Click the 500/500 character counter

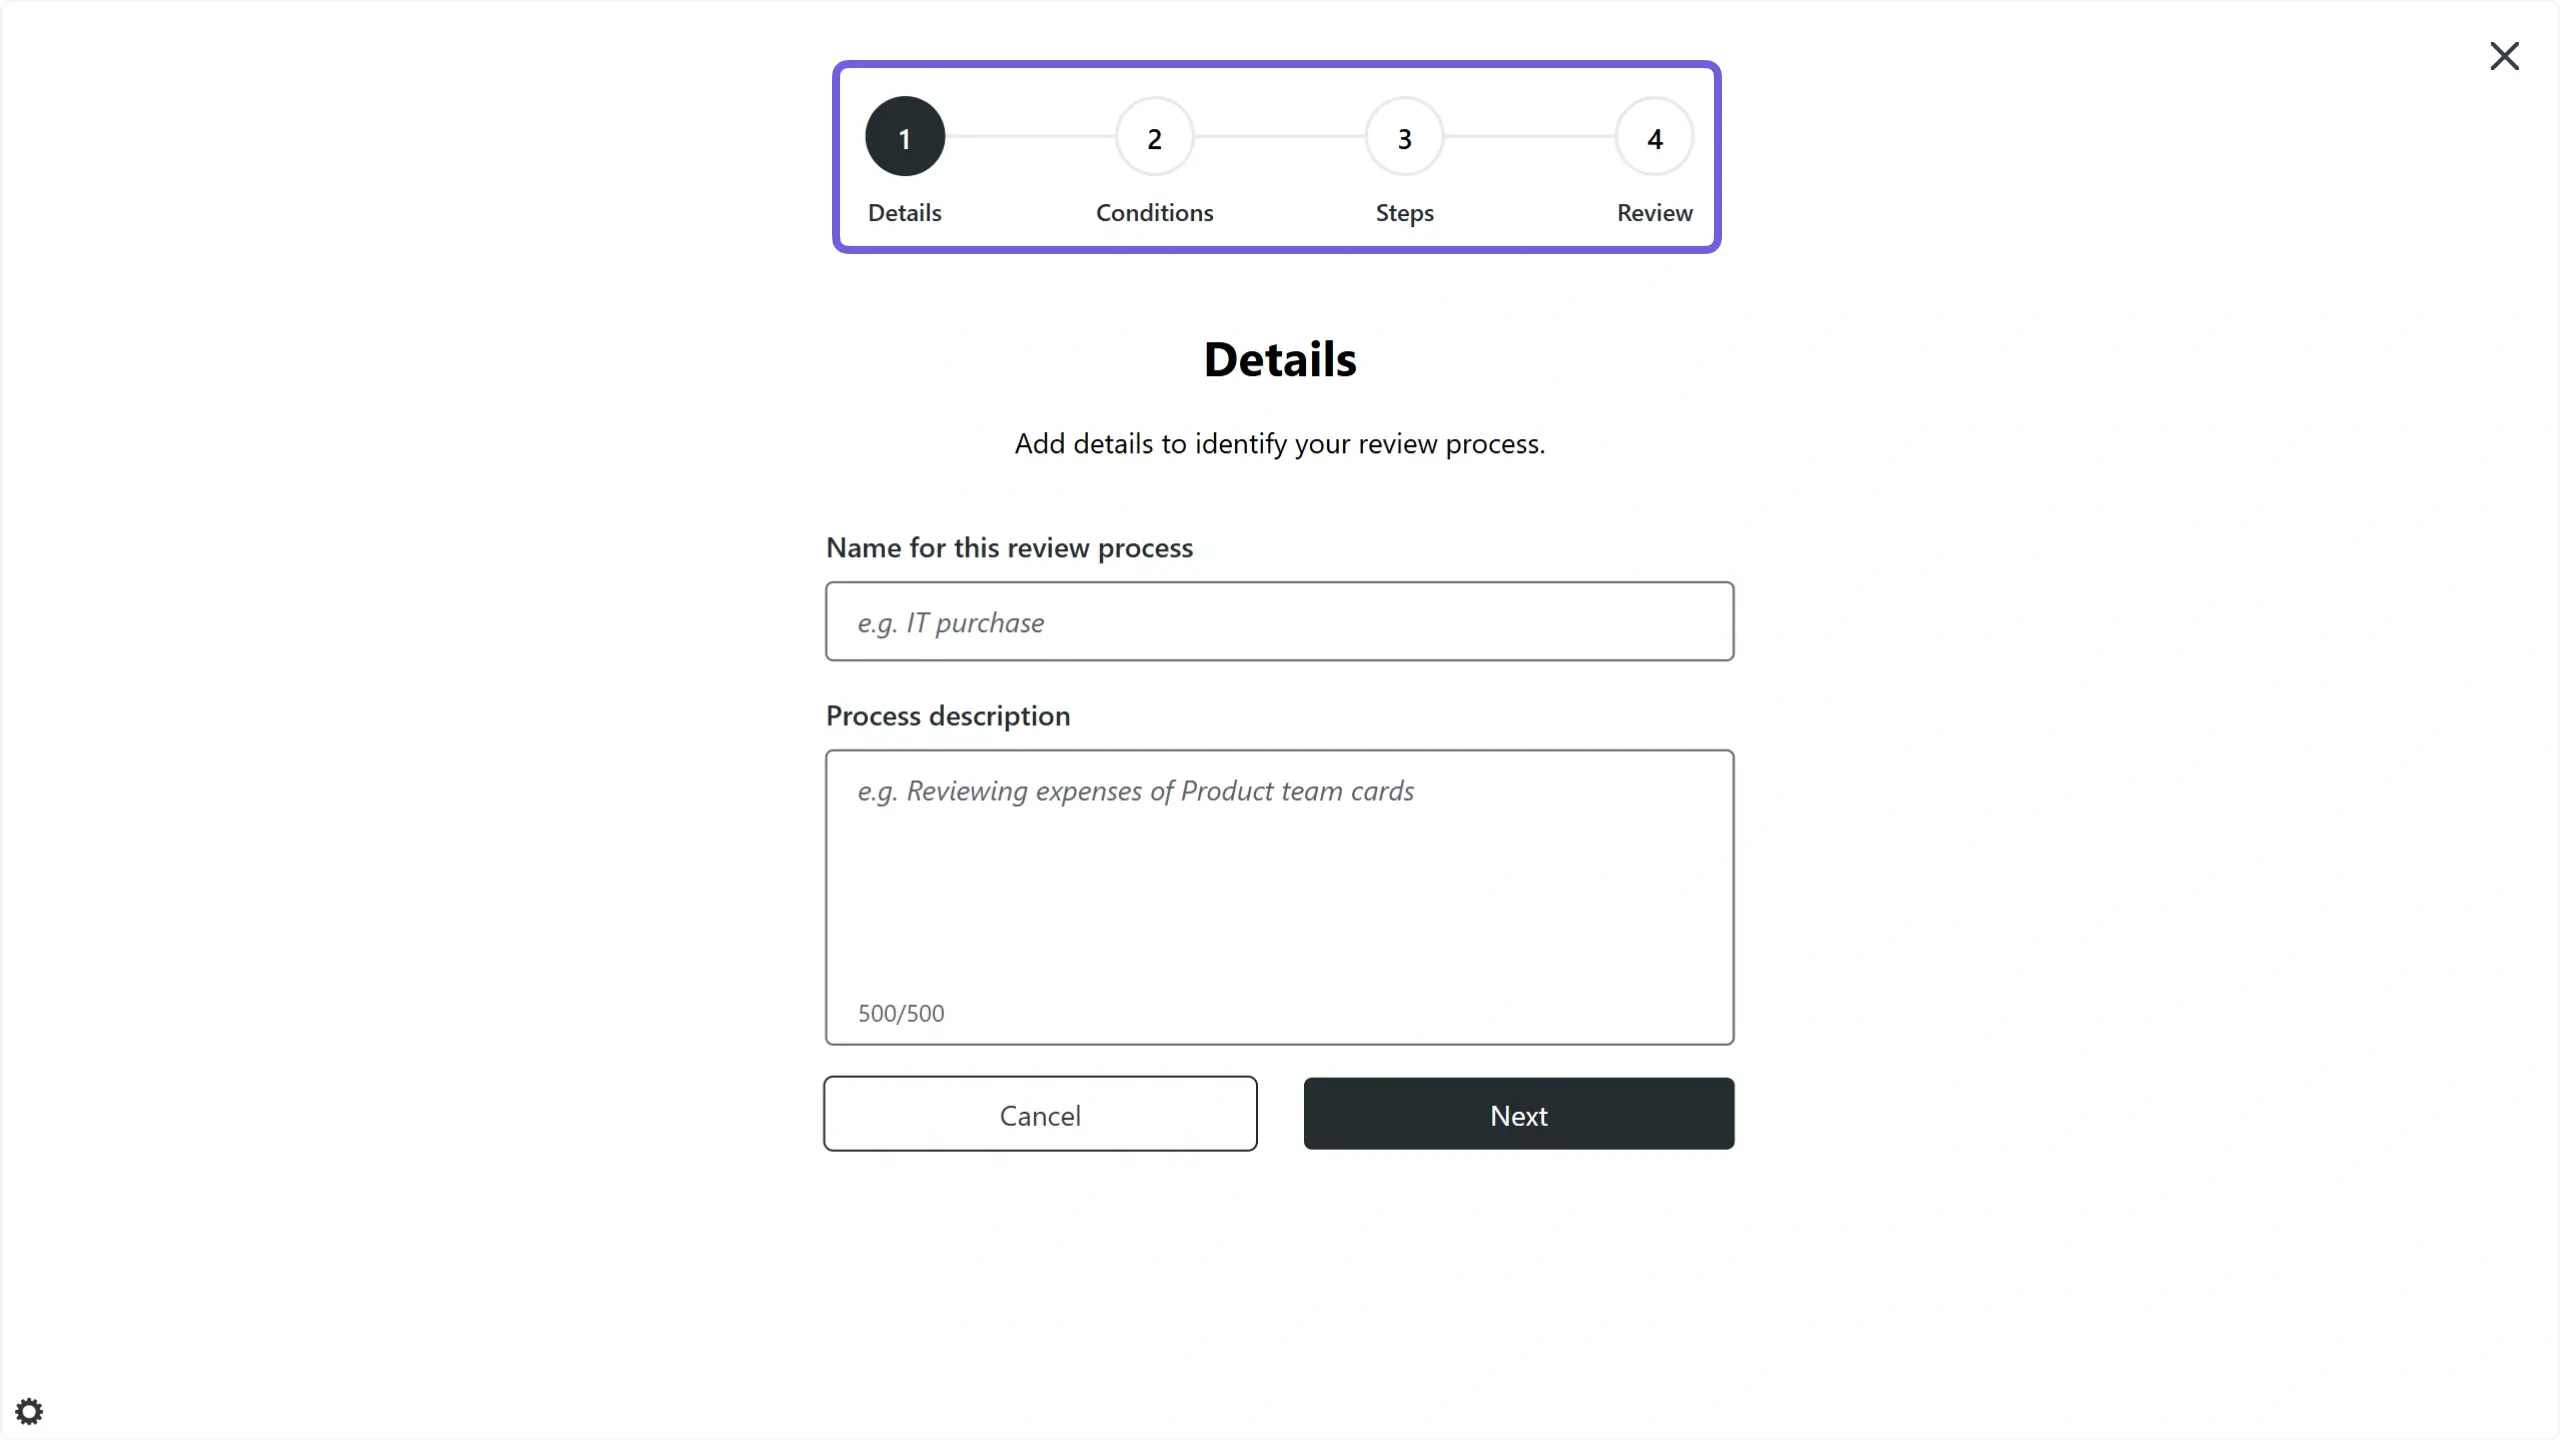pos(899,1013)
